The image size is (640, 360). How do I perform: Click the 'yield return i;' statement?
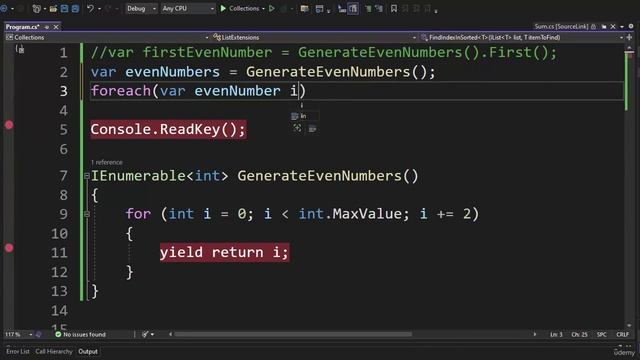tap(224, 252)
